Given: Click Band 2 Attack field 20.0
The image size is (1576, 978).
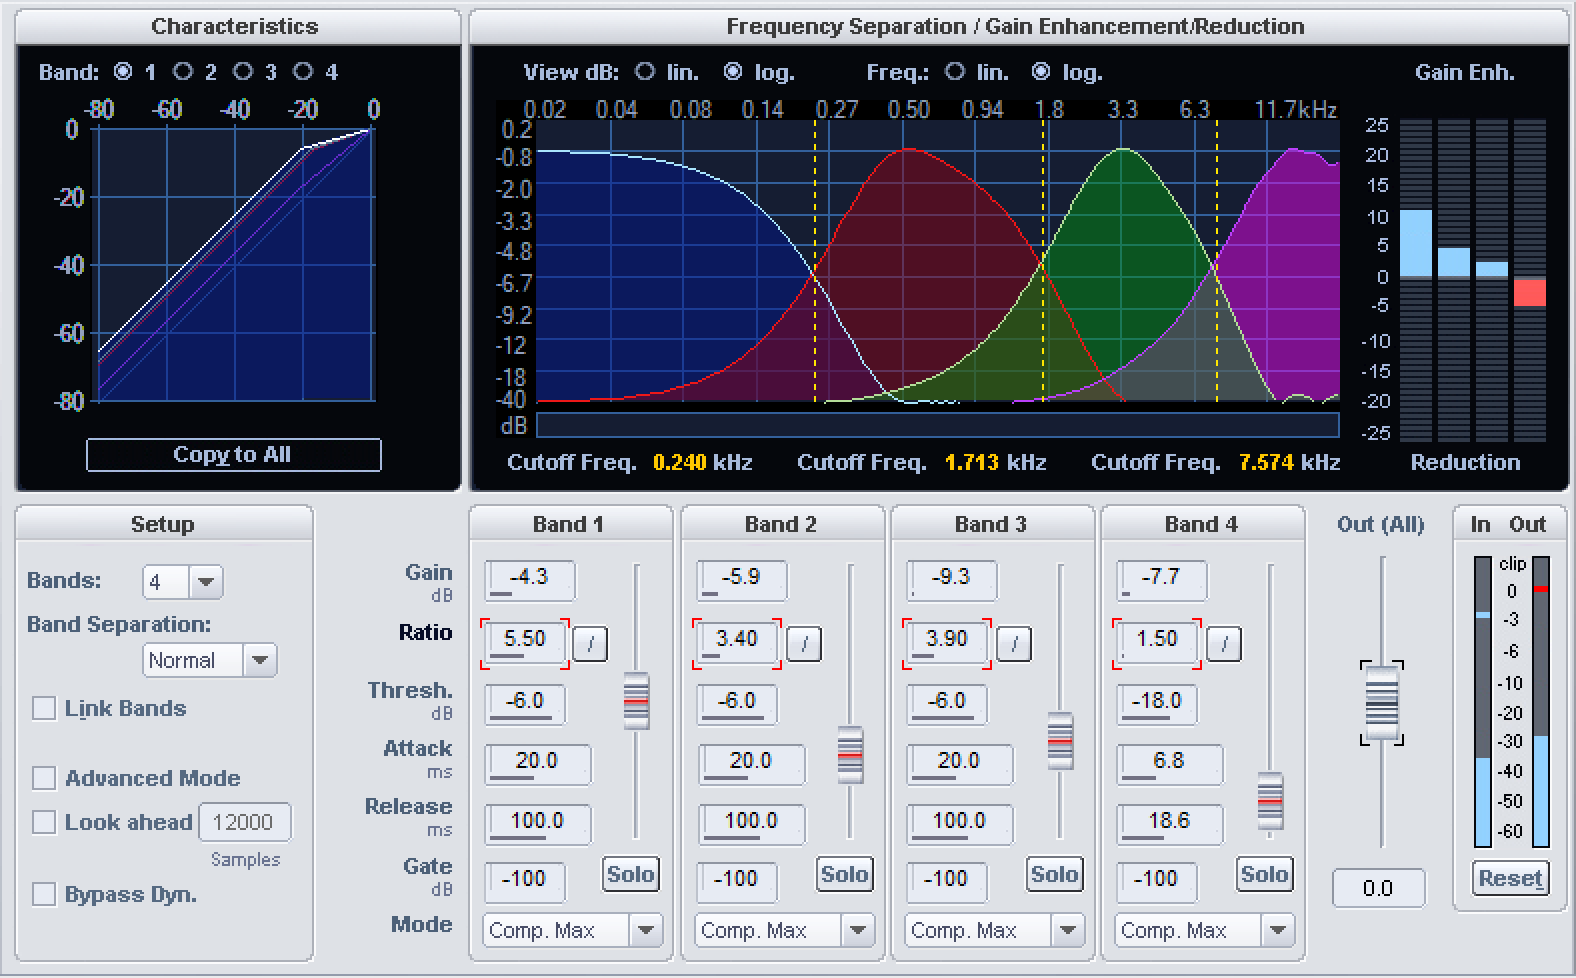Looking at the screenshot, I should click(751, 764).
